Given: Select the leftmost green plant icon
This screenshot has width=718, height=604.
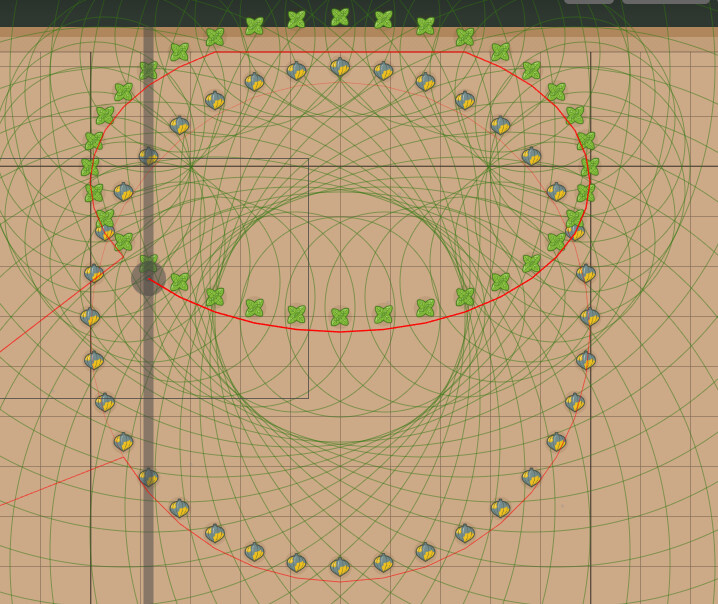Looking at the screenshot, I should 90,167.
